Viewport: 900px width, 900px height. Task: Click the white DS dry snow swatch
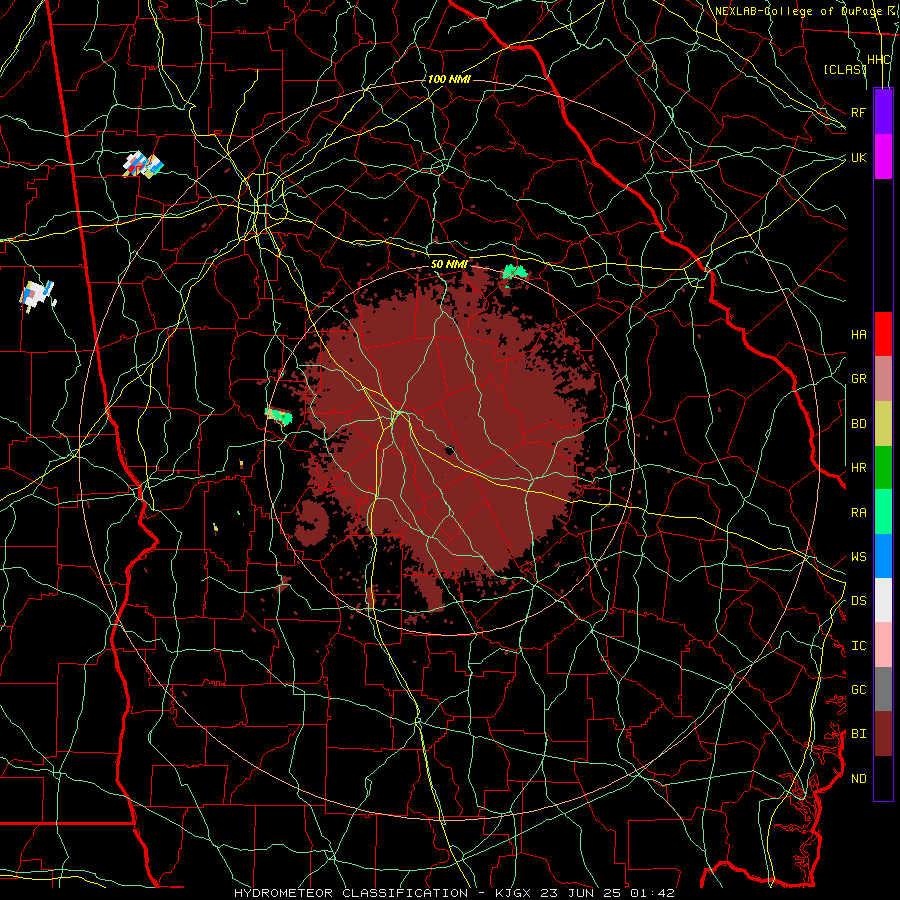pos(883,600)
